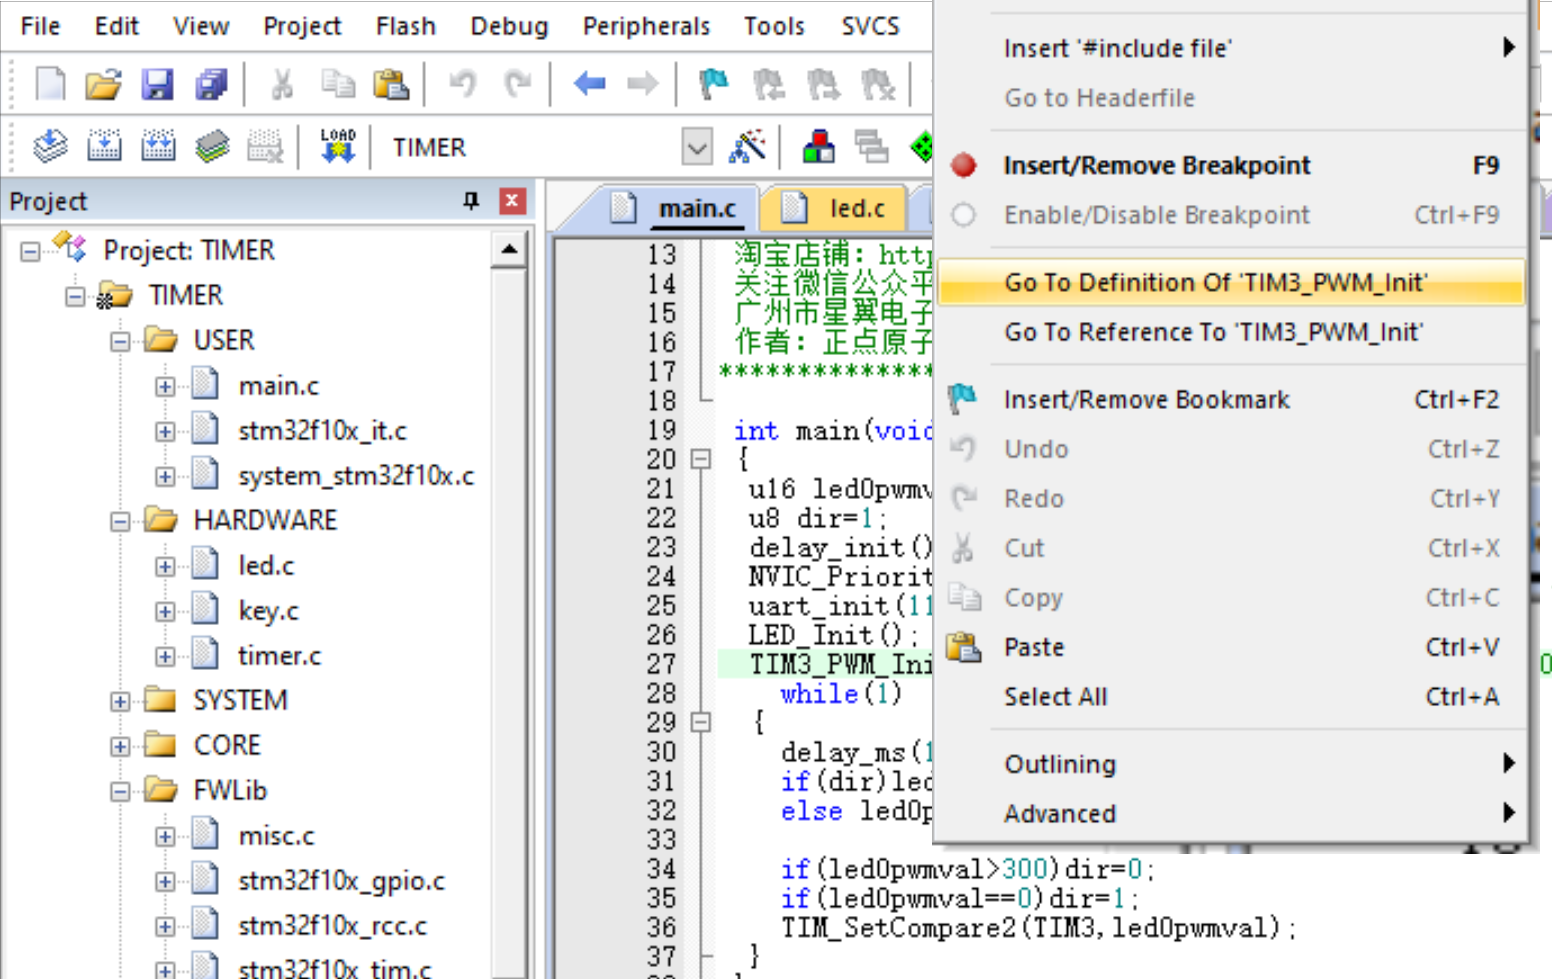Toggle Insert/Remove Bookmark in context menu

coord(1146,398)
